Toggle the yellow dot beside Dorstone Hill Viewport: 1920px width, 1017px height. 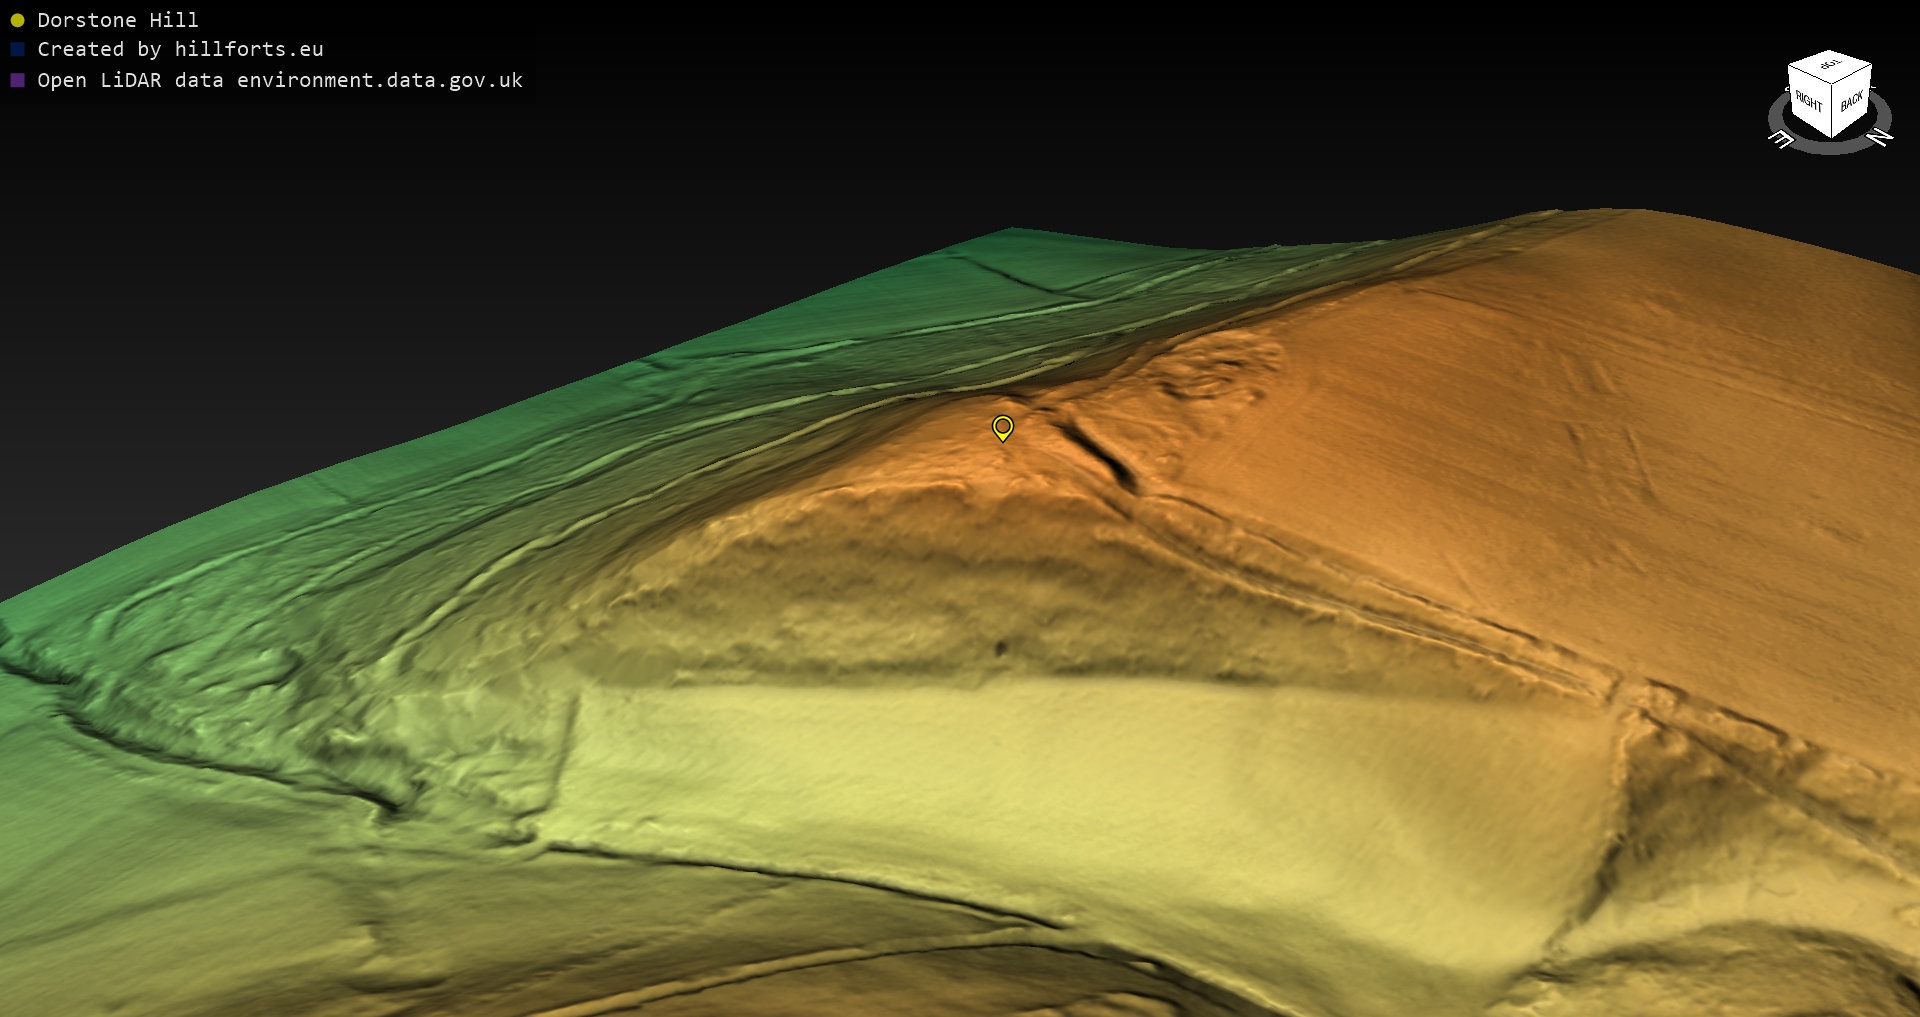pos(17,20)
